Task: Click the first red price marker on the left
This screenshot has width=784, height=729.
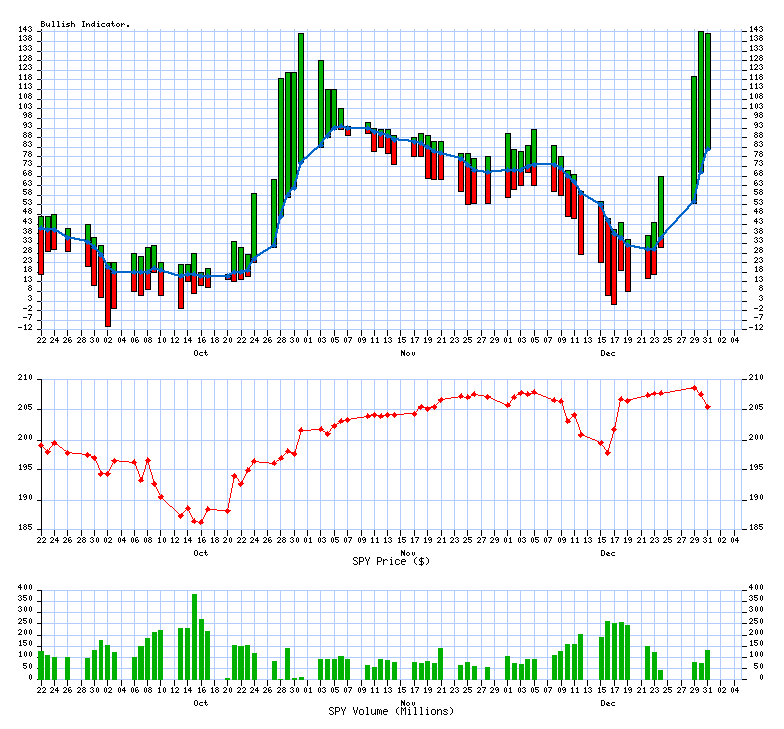Action: pos(41,445)
